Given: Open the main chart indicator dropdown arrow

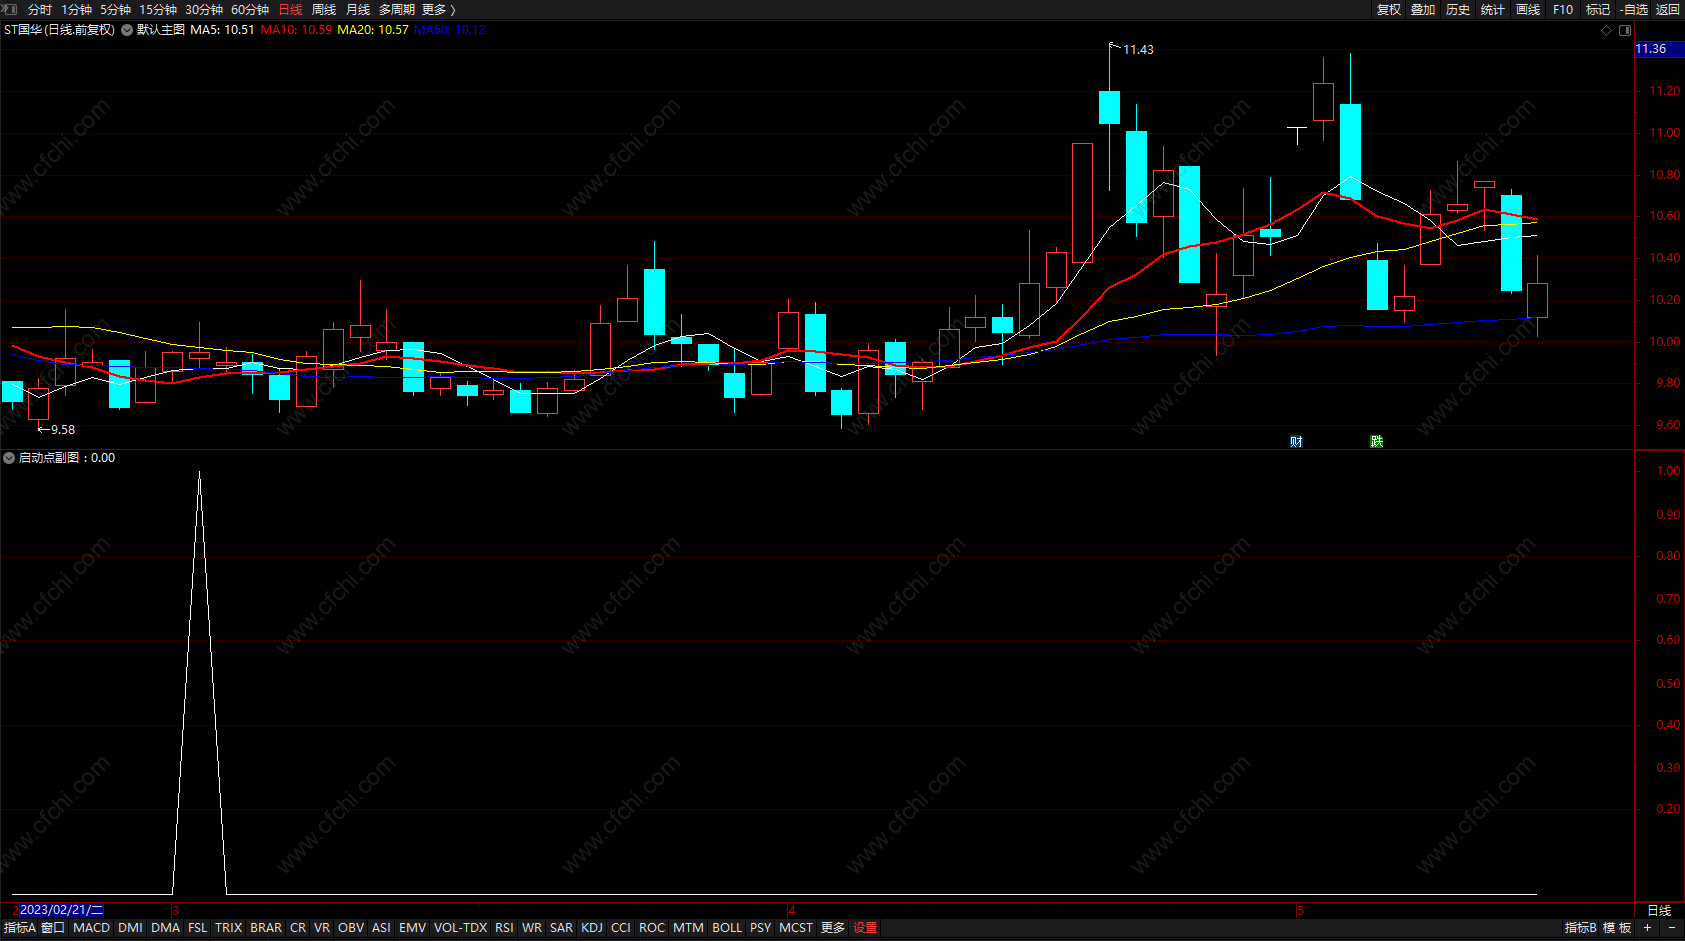Looking at the screenshot, I should 127,30.
